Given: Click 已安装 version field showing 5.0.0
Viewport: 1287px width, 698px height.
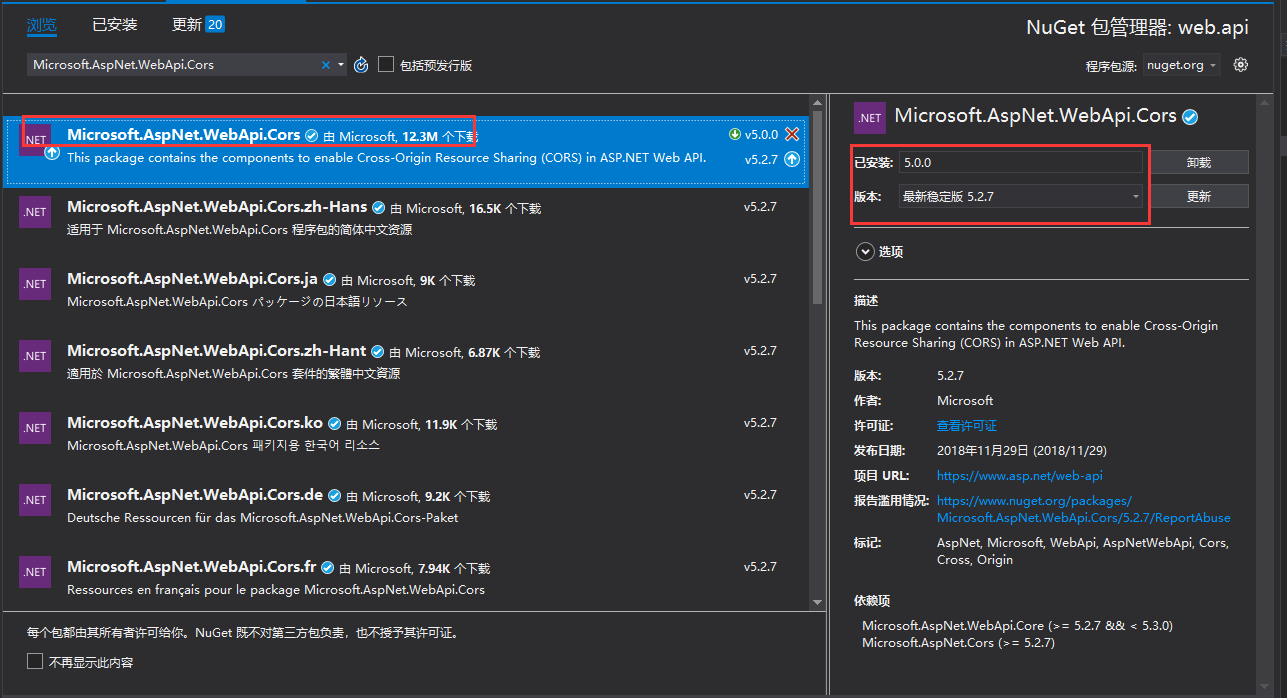Looking at the screenshot, I should pyautogui.click(x=1020, y=162).
